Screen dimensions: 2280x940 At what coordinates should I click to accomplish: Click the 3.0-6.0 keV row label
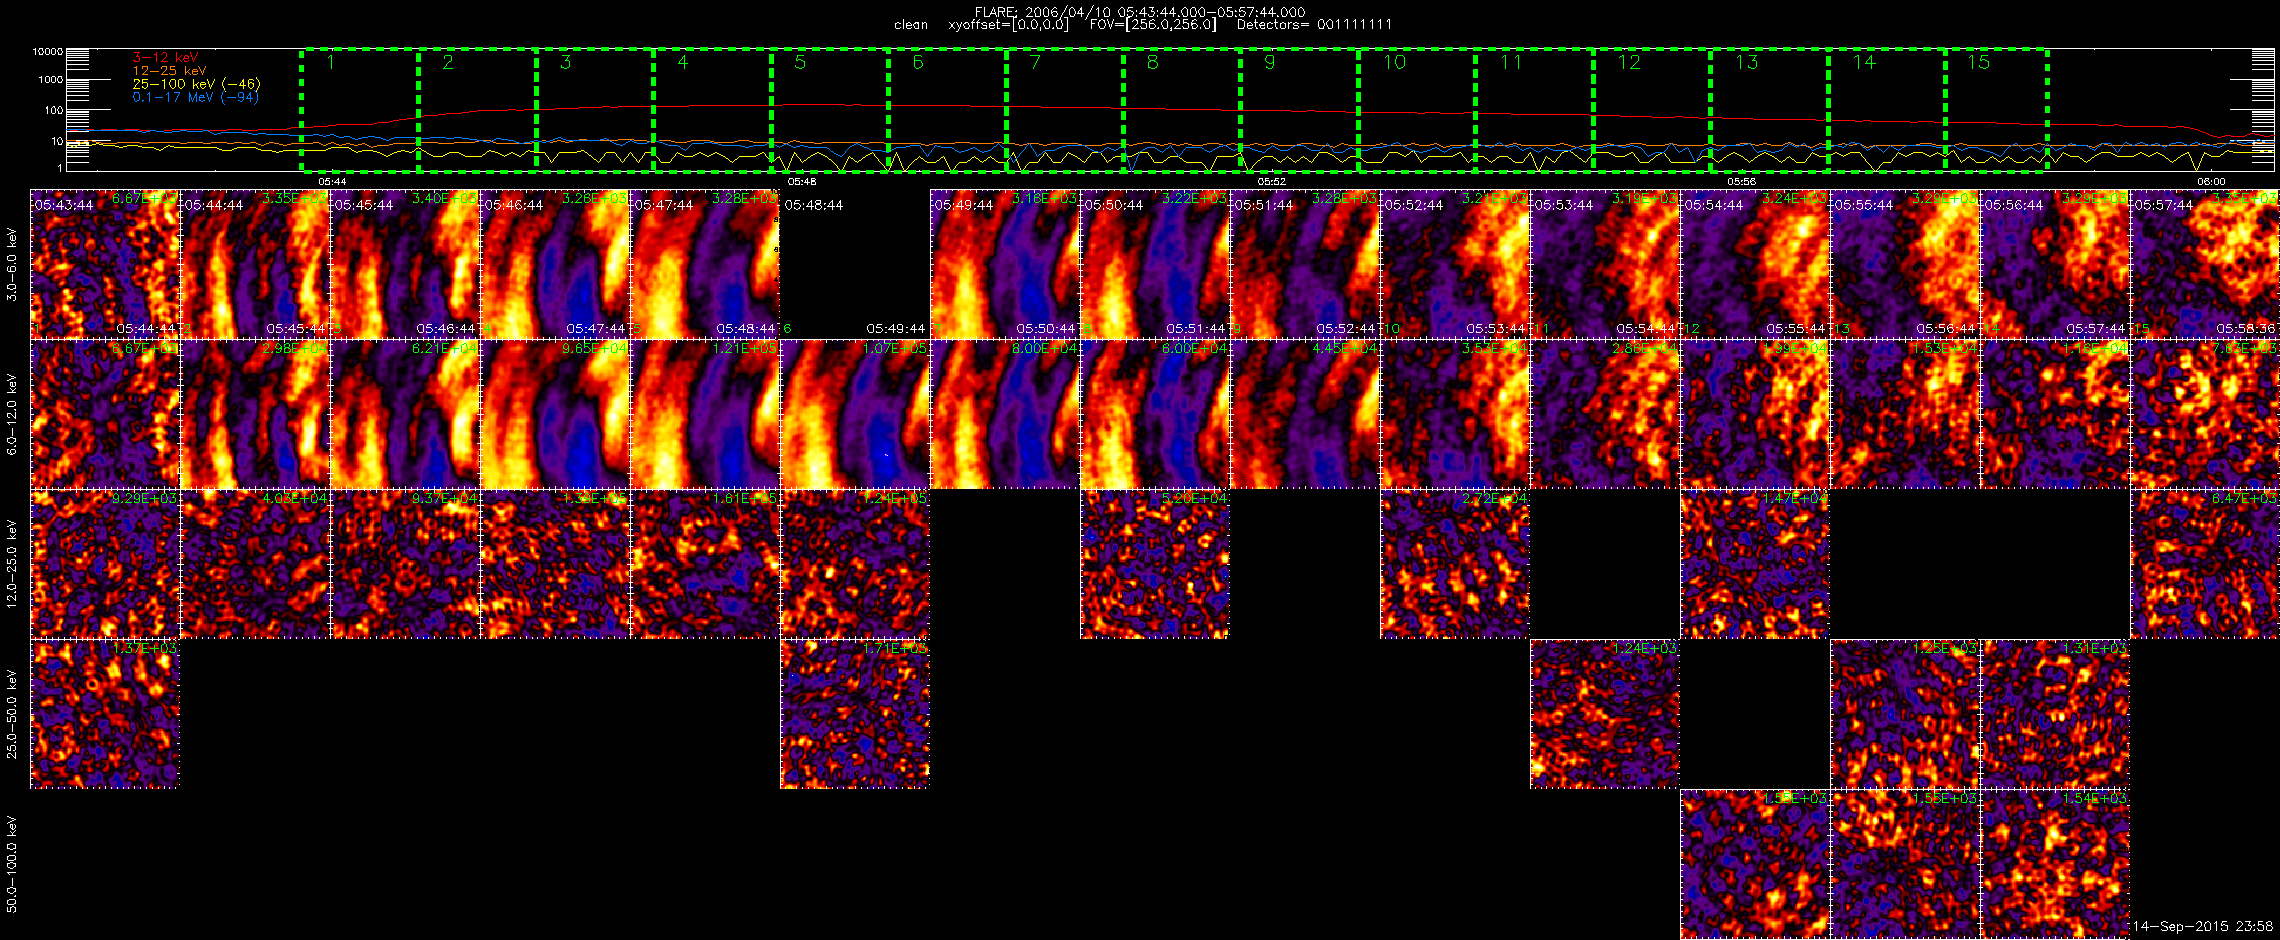click(12, 265)
